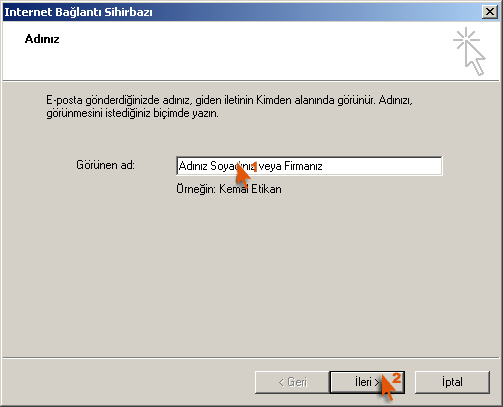
Task: Click the E-posta gönderdiğinizde description line
Action: click(x=229, y=100)
